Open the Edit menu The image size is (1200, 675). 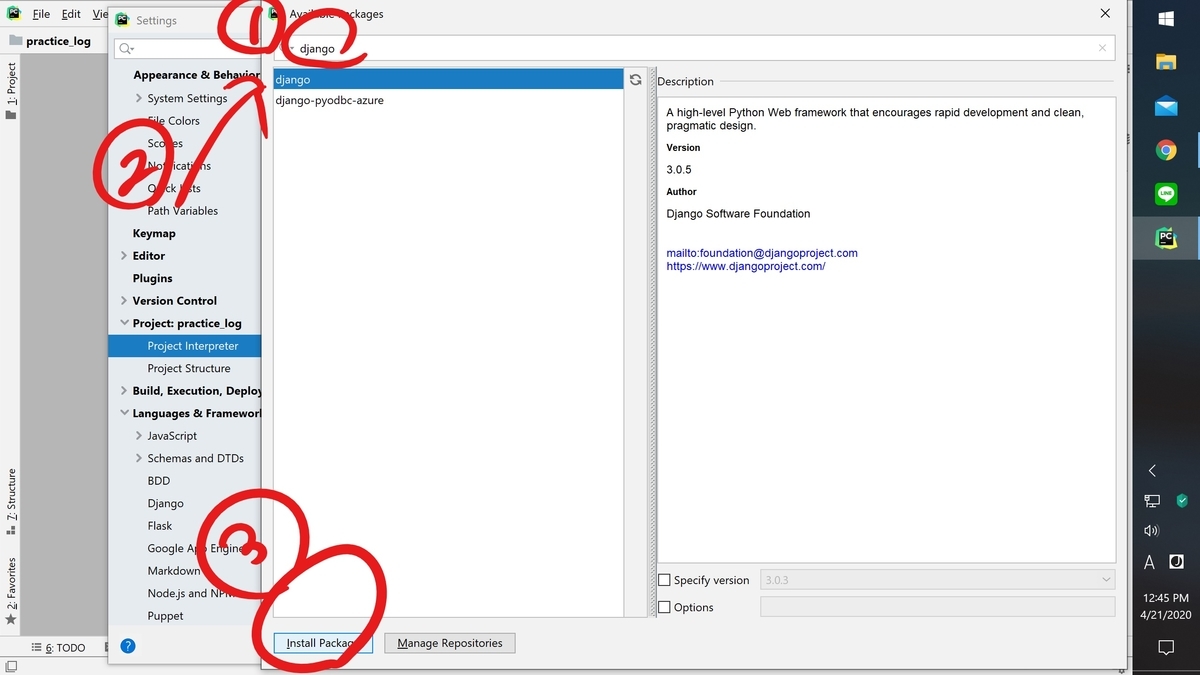(71, 15)
